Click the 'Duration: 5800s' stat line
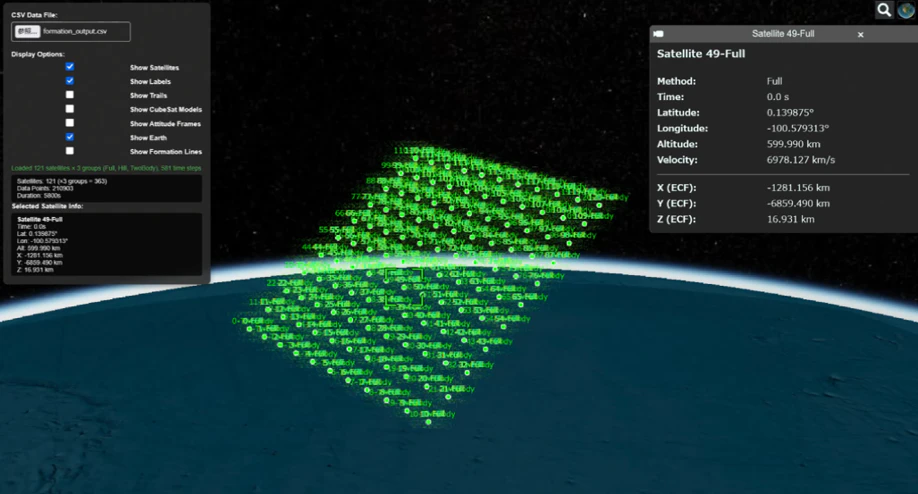This screenshot has height=494, width=918. 39,195
